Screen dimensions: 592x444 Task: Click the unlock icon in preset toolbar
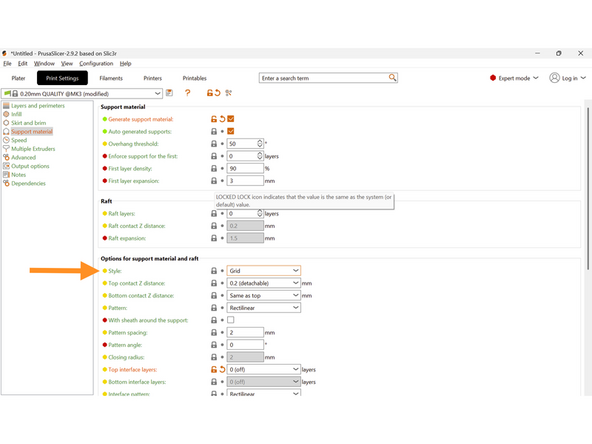pyautogui.click(x=210, y=93)
